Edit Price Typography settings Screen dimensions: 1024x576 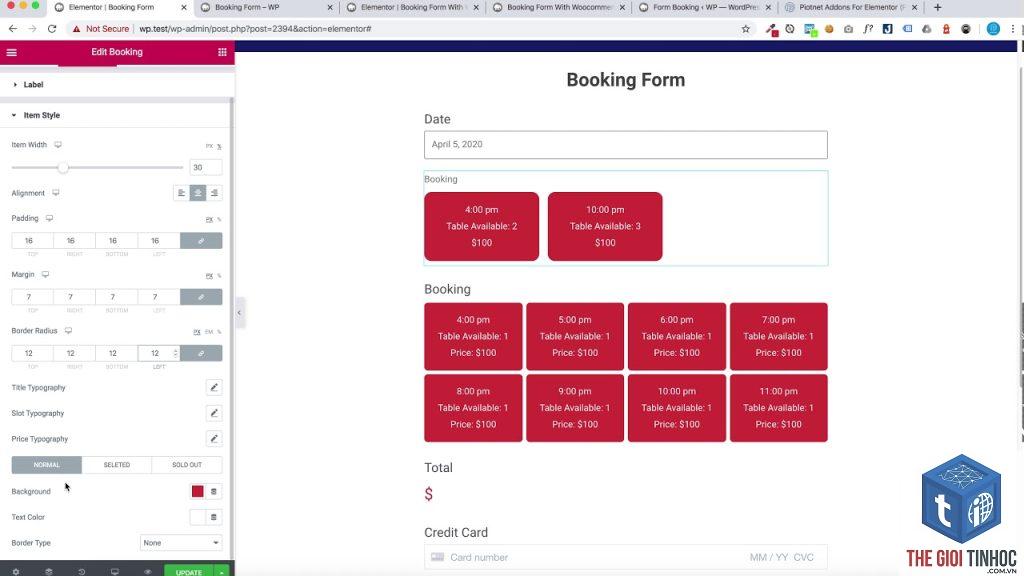pos(214,438)
